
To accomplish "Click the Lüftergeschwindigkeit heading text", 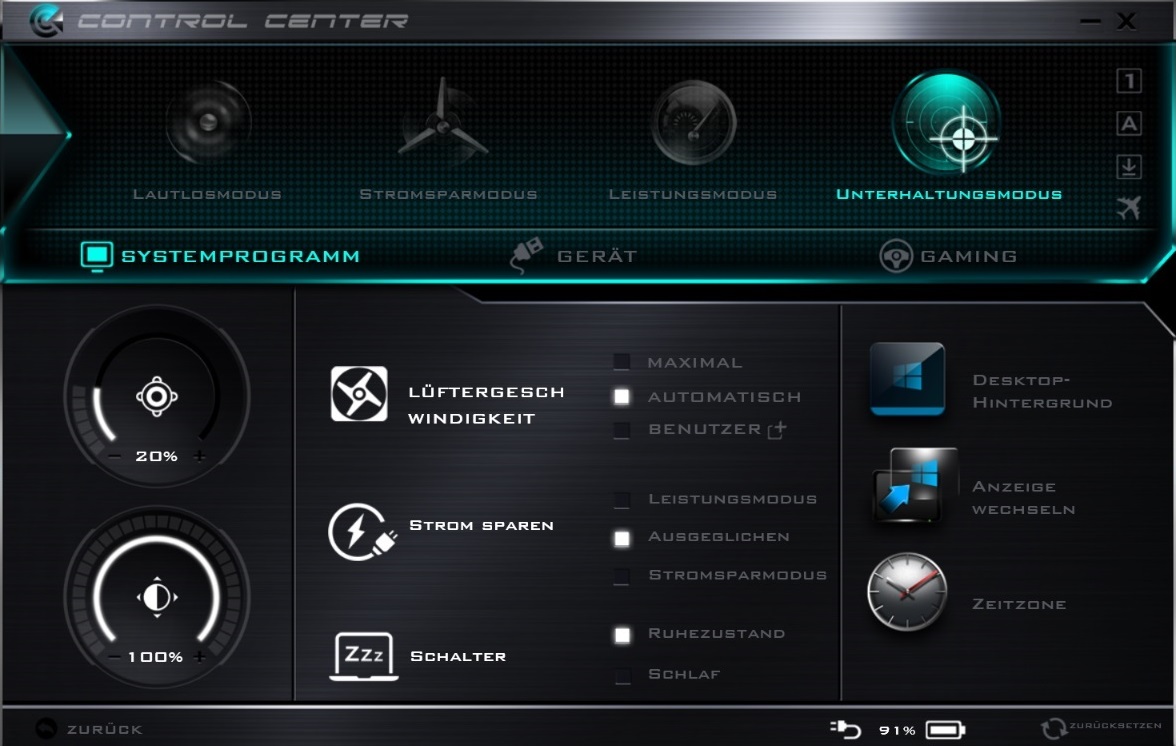I will [x=486, y=405].
